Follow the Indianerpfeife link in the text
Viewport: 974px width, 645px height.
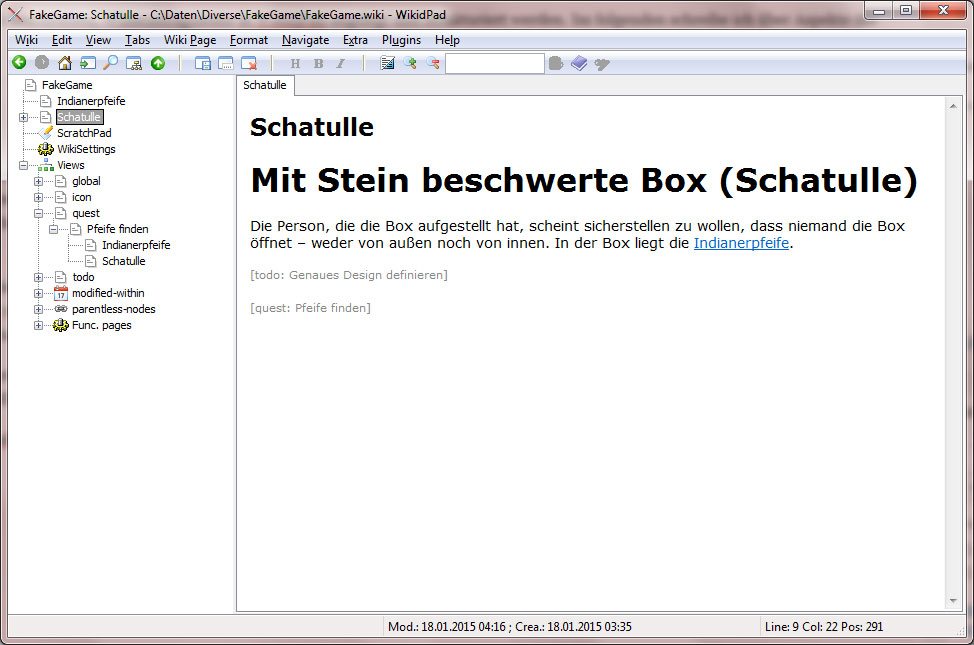(x=741, y=243)
